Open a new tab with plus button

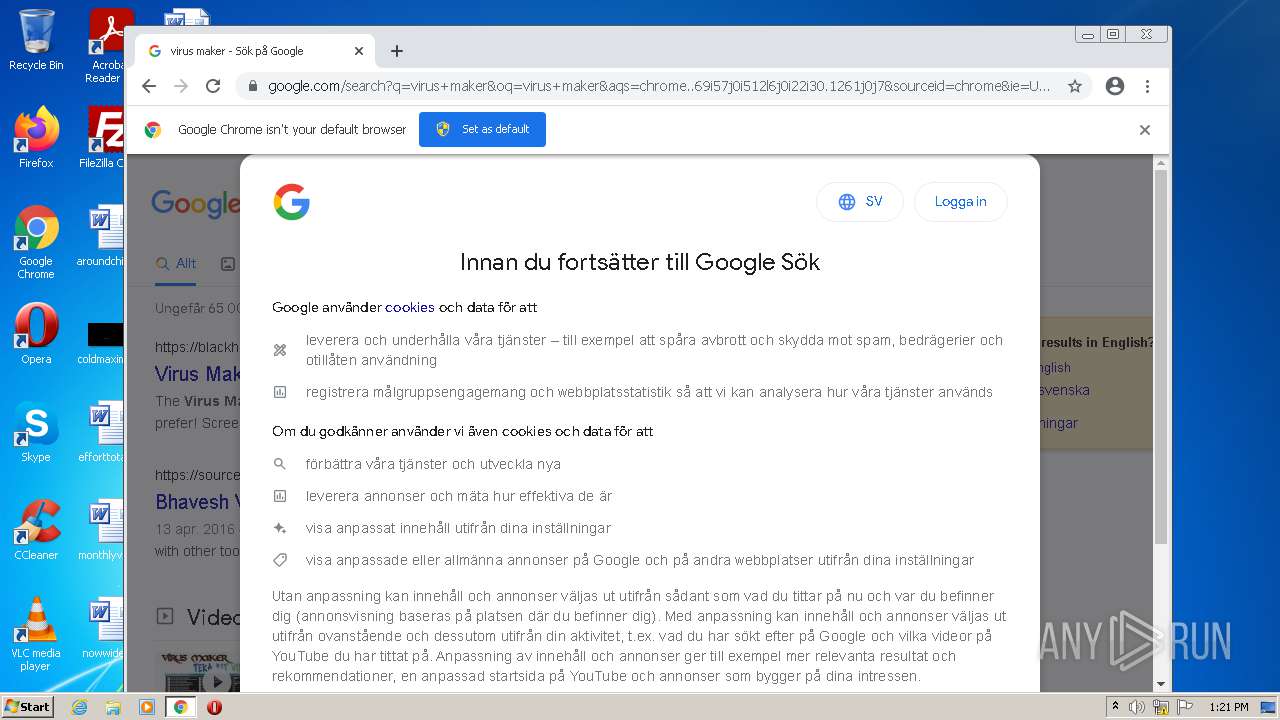[x=397, y=51]
